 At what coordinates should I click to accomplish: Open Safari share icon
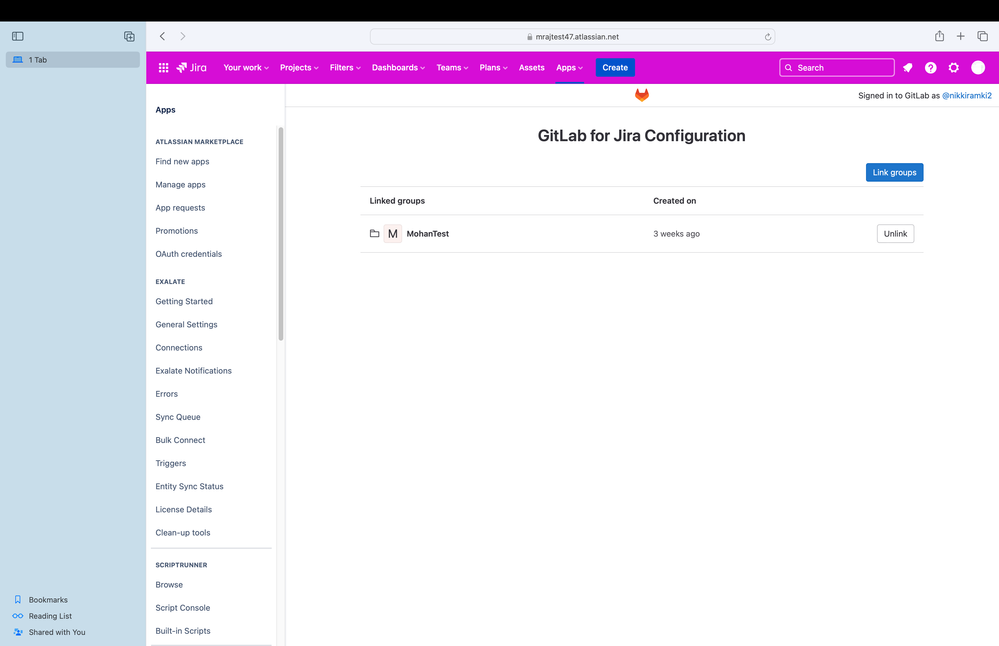939,36
